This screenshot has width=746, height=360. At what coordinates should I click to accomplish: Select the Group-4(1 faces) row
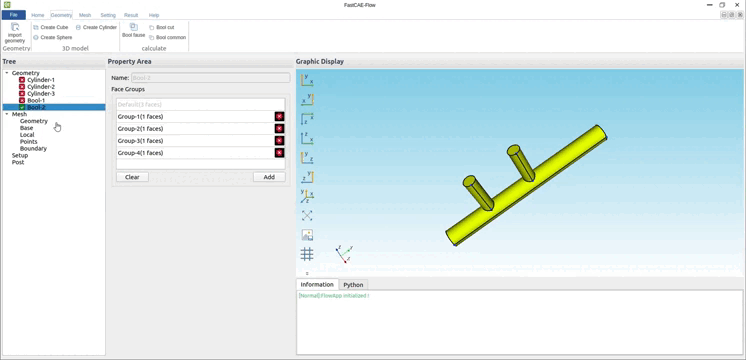coord(195,153)
